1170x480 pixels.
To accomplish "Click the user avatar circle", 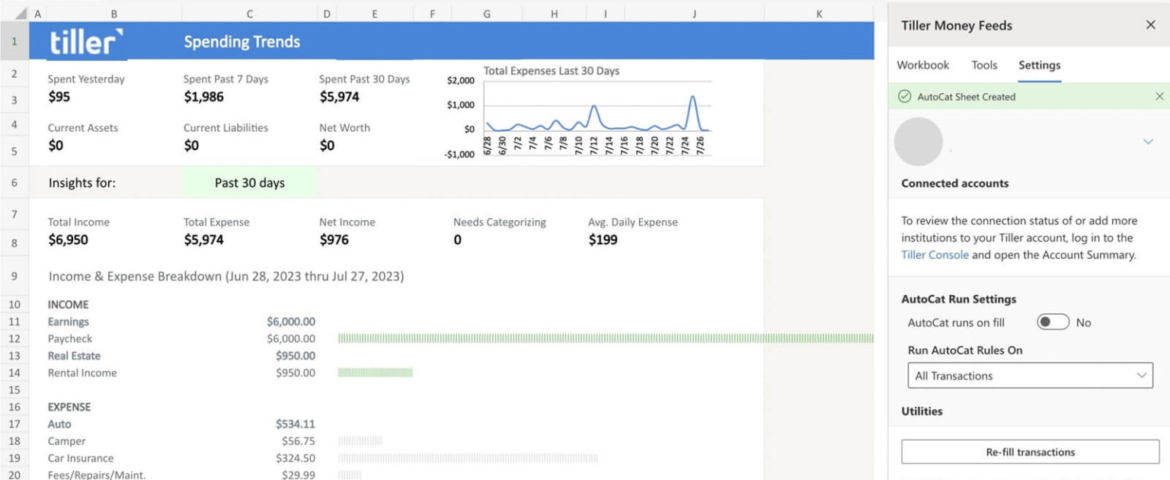I will 919,141.
